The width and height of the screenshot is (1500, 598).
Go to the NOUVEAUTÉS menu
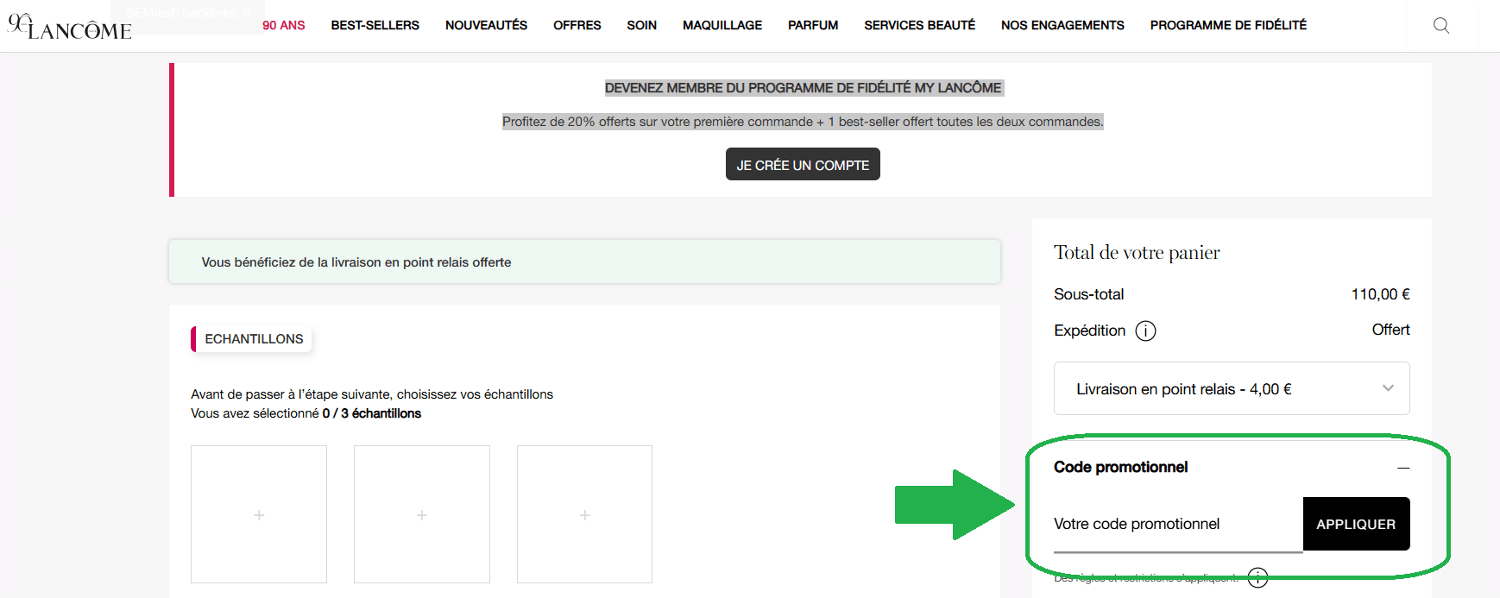pos(486,26)
